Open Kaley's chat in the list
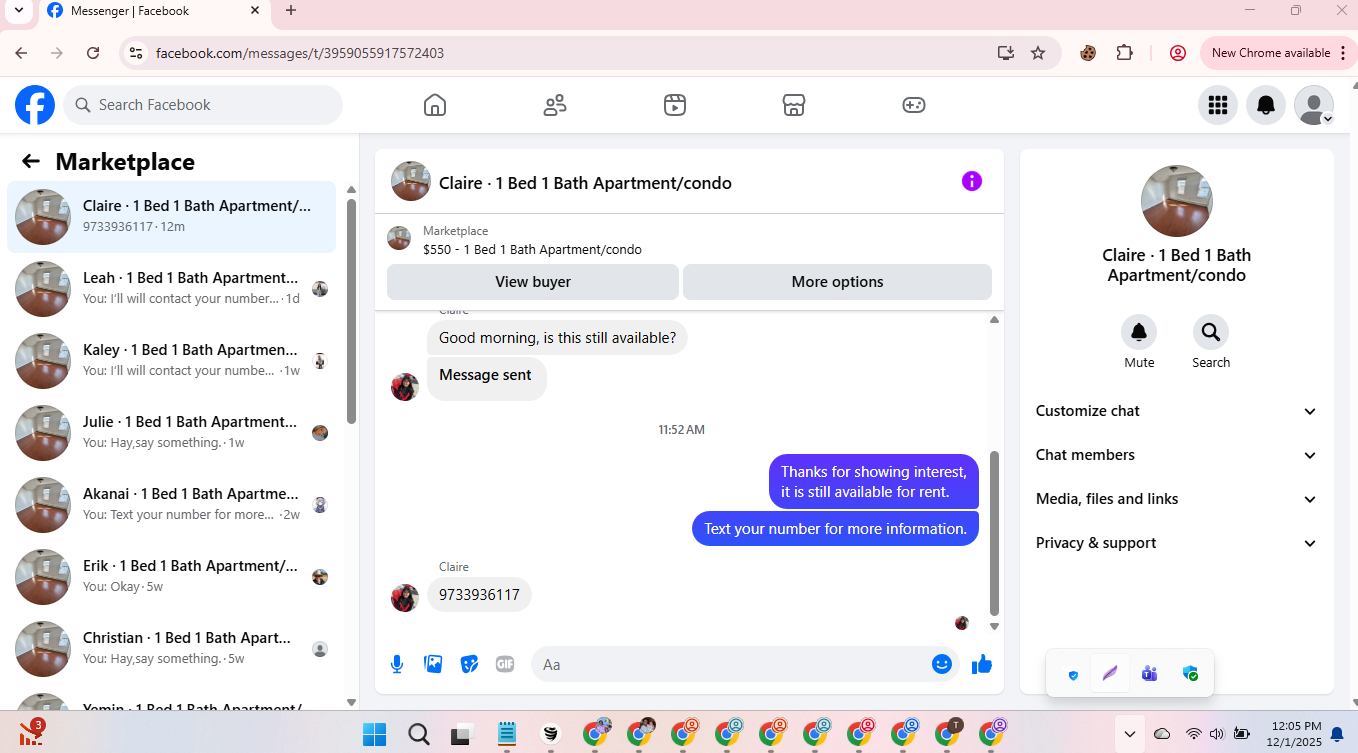Image resolution: width=1358 pixels, height=753 pixels. click(172, 361)
